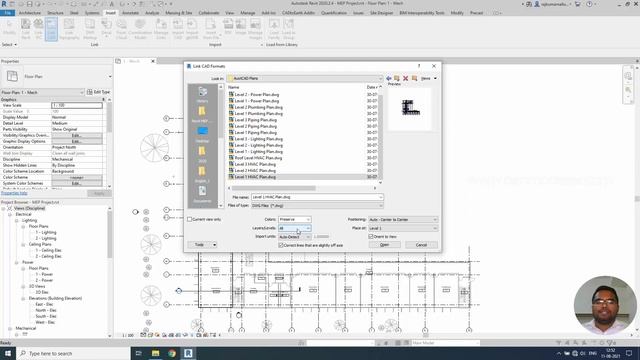Image resolution: width=640 pixels, height=360 pixels.
Task: Open Desktop shortcut in the places sidebar
Action: [202, 134]
